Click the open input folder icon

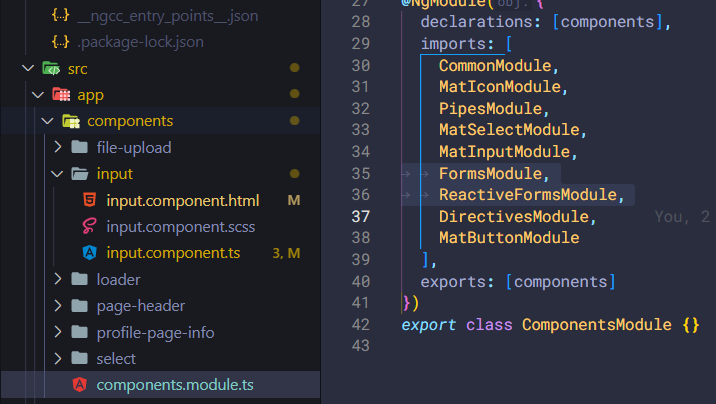click(x=80, y=174)
